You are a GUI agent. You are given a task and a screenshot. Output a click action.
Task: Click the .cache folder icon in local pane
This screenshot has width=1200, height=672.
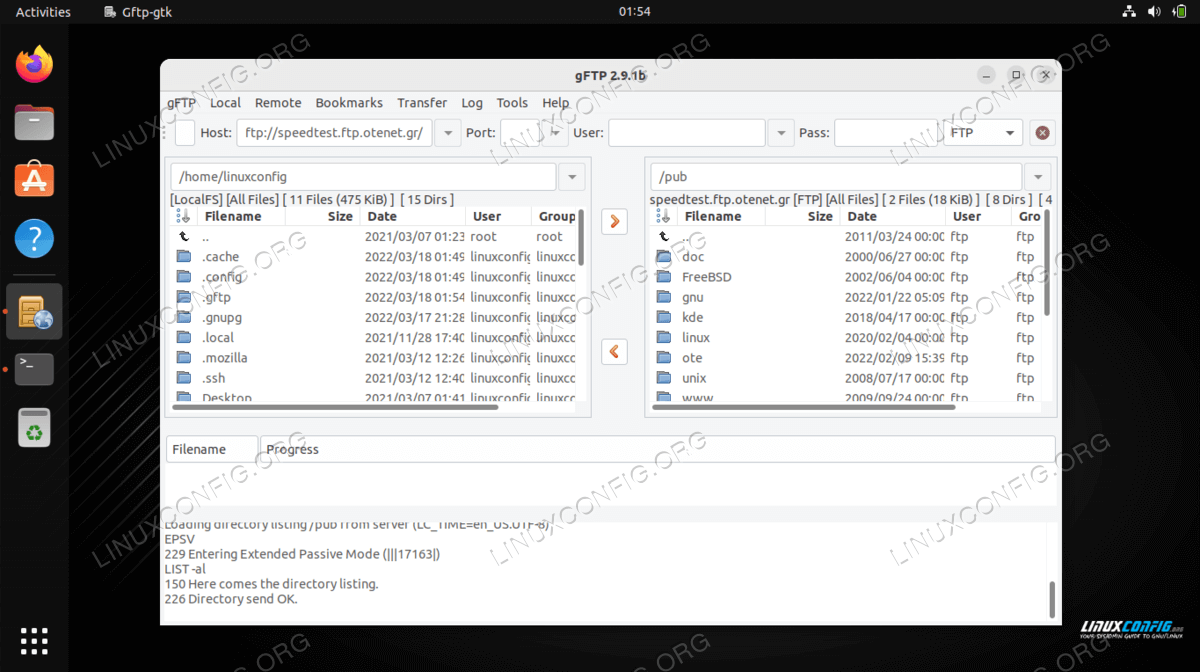coord(183,257)
